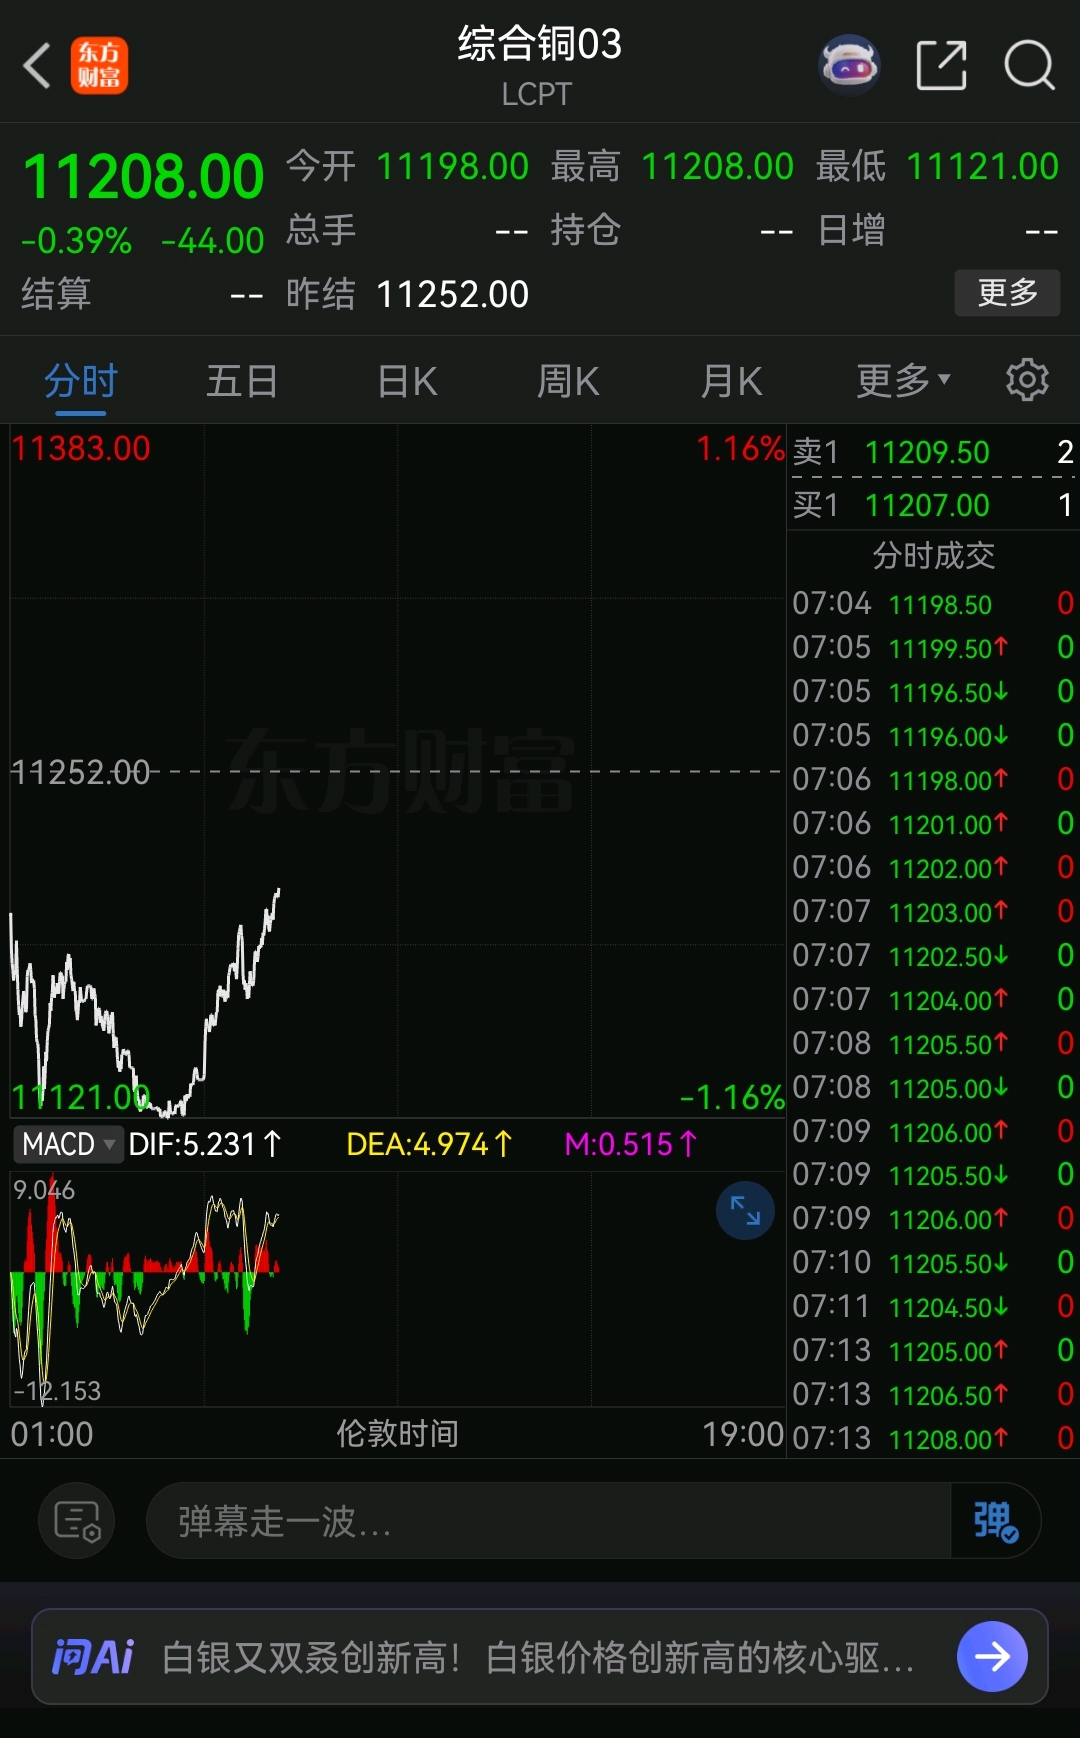The width and height of the screenshot is (1080, 1738).
Task: Tap the M:0.515 indicator value
Action: click(631, 1144)
